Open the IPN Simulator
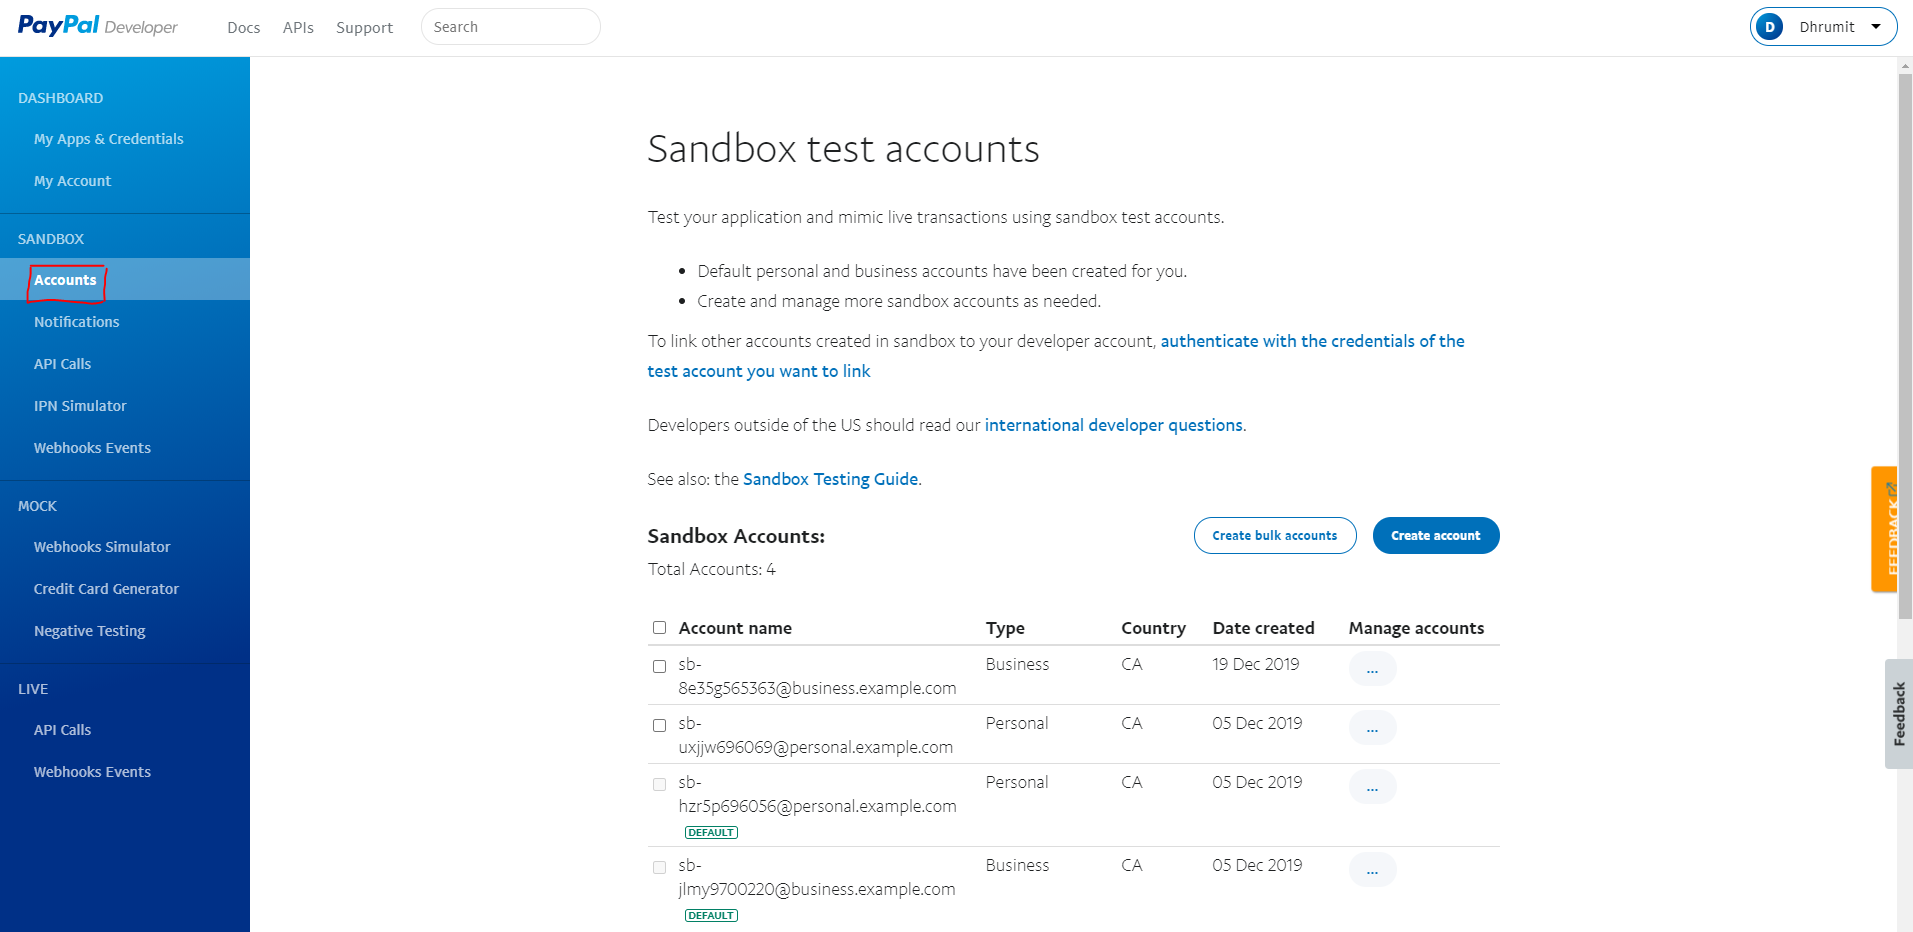The height and width of the screenshot is (932, 1913). (x=80, y=406)
